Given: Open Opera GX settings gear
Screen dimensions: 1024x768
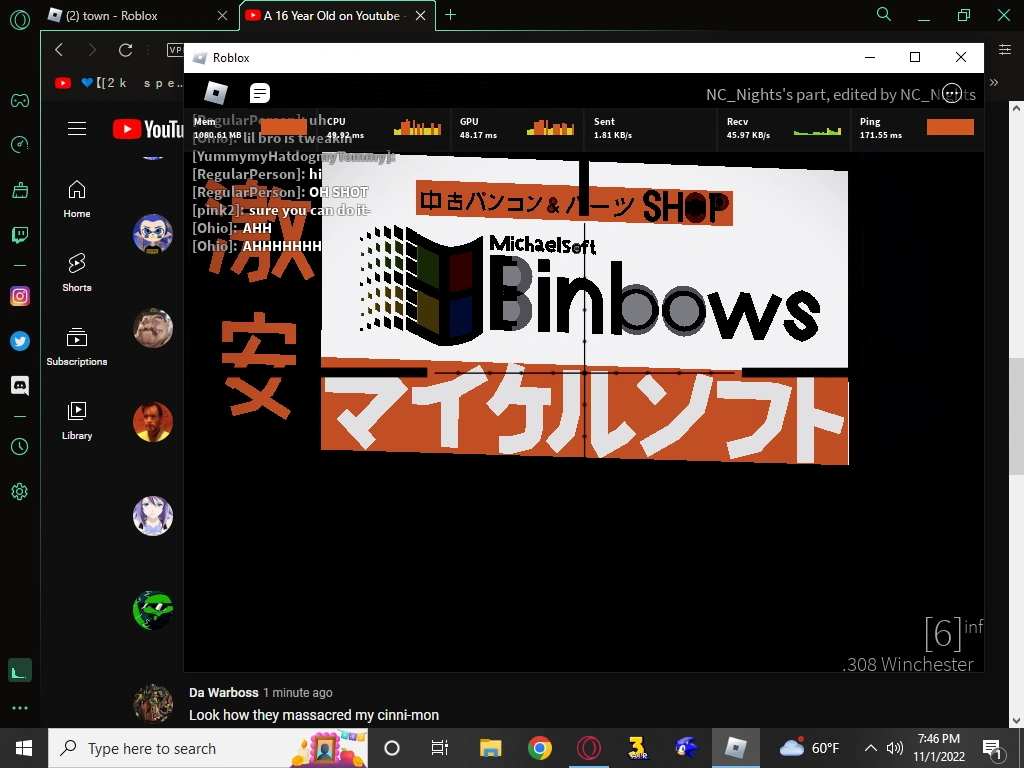Looking at the screenshot, I should coord(19,491).
